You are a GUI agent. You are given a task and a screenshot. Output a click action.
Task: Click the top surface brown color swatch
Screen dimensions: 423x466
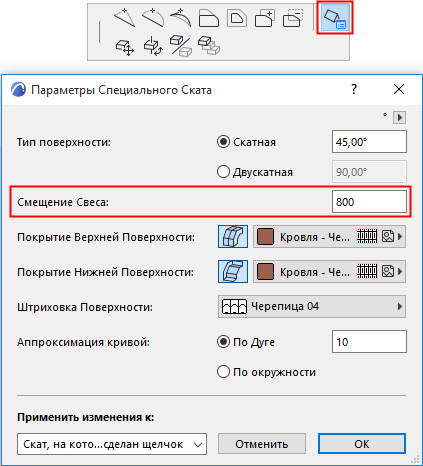click(265, 237)
